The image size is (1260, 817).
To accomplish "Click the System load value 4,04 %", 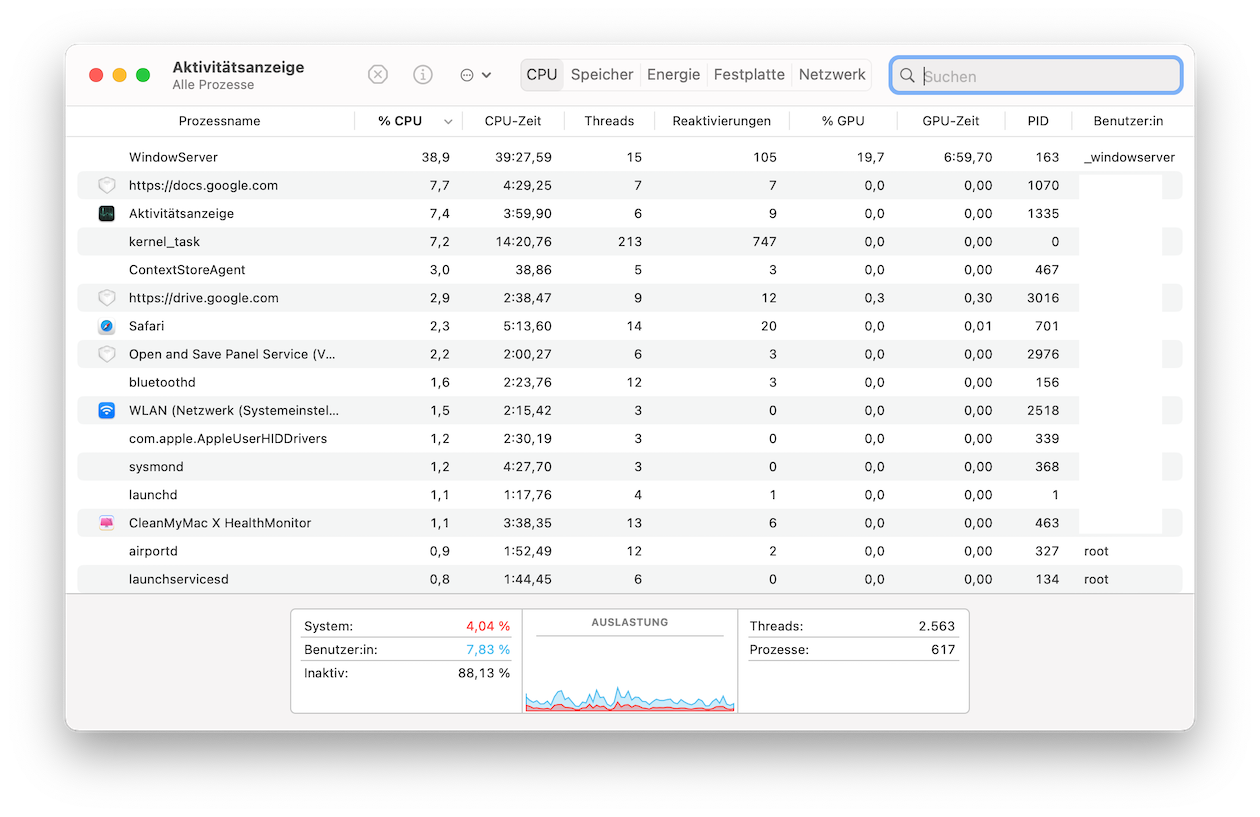I will pos(488,626).
